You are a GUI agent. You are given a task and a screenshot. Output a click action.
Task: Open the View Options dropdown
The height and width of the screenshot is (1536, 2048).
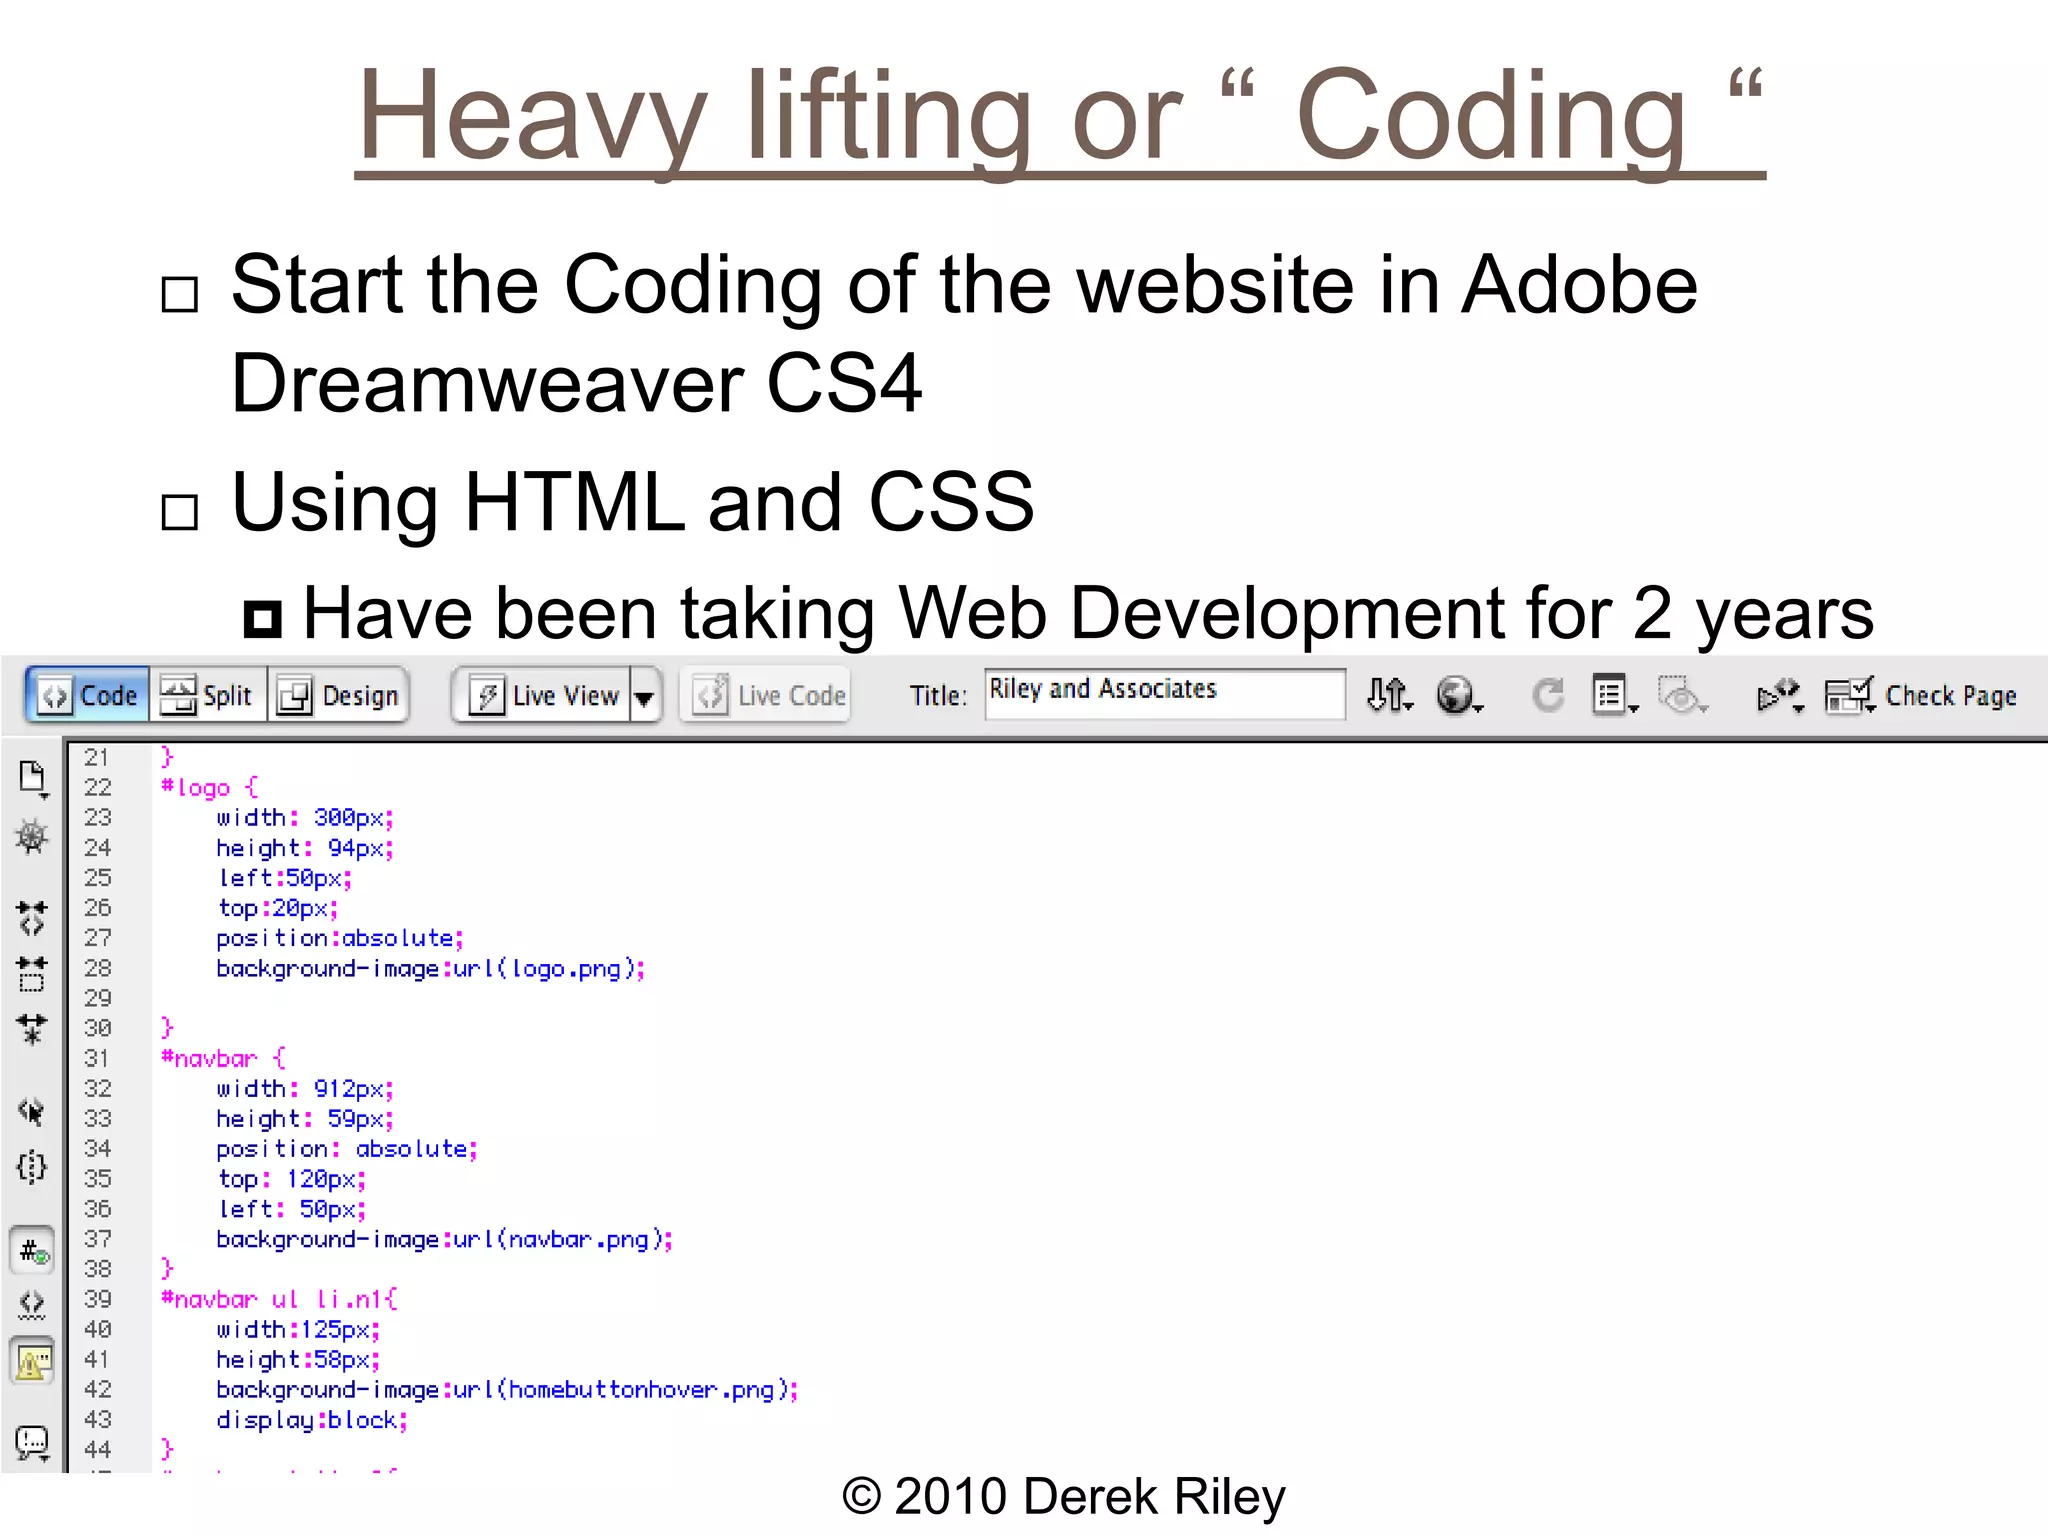pyautogui.click(x=1613, y=695)
